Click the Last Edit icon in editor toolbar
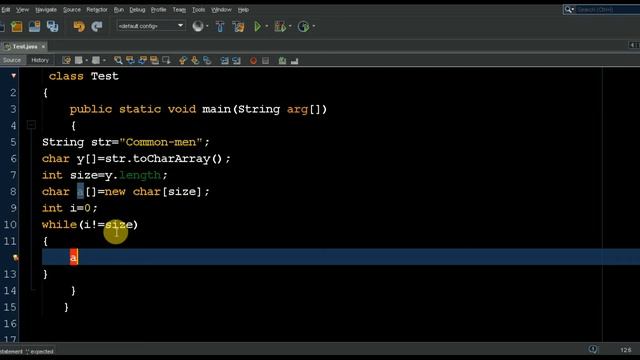Screen dimensions: 640x360 pyautogui.click(x=66, y=61)
